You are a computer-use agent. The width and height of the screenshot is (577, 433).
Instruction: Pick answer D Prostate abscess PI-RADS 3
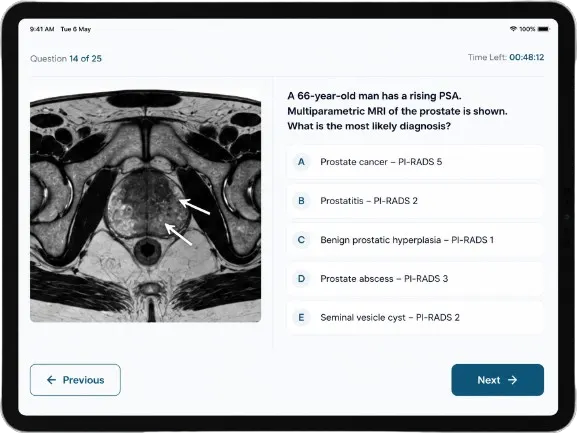(415, 279)
